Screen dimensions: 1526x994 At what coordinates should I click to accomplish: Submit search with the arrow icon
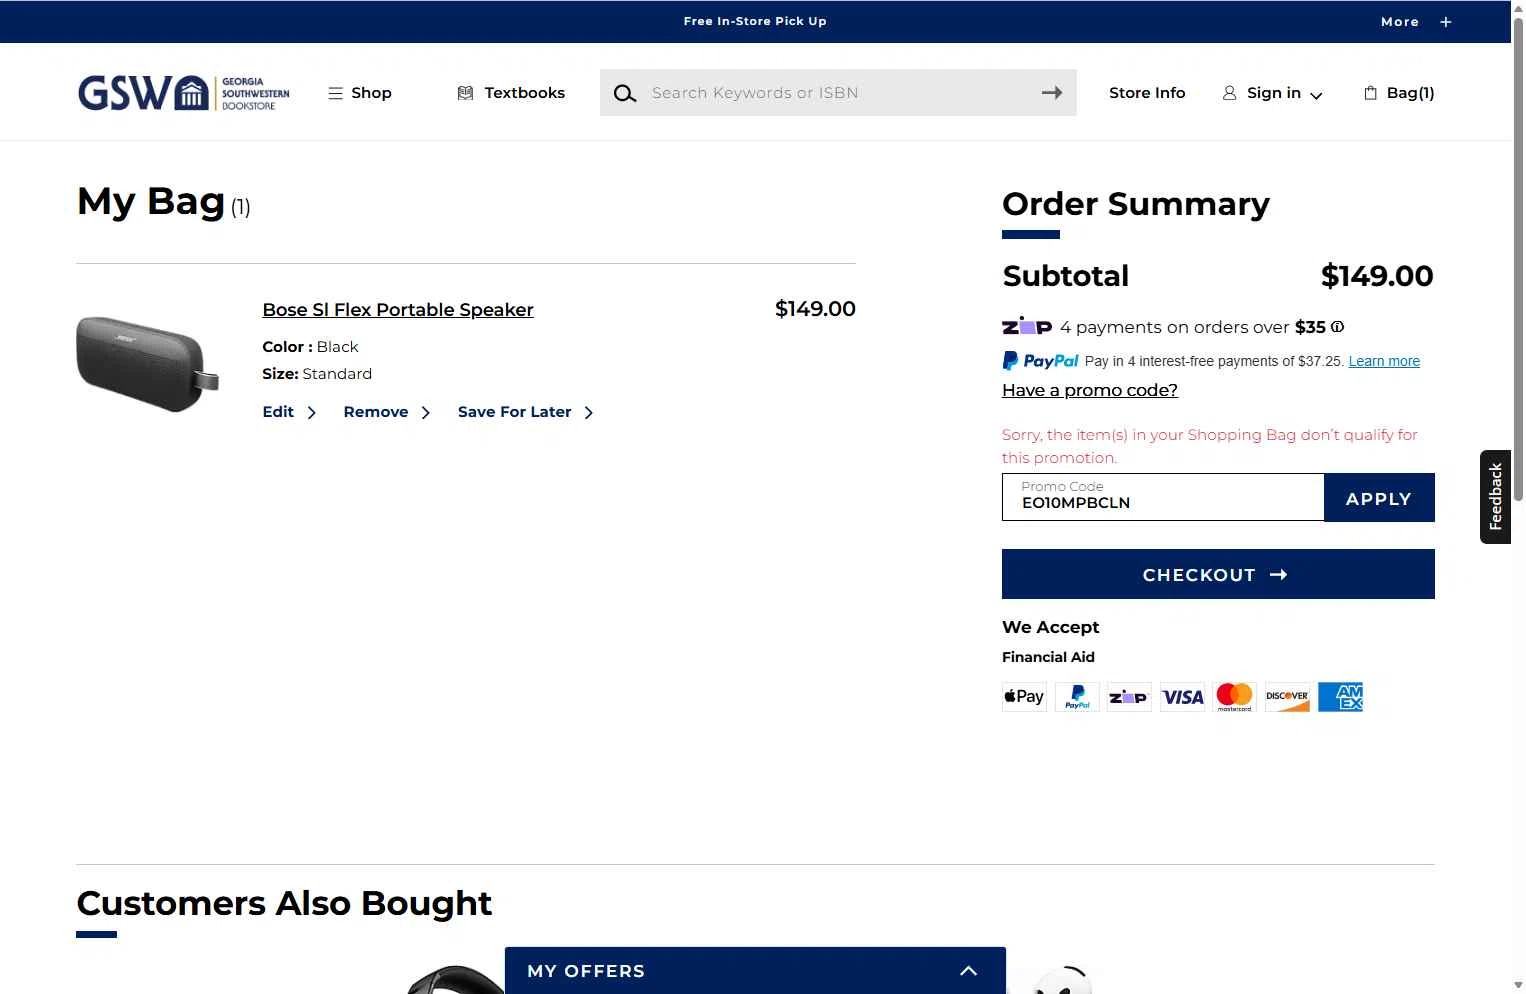click(1052, 92)
